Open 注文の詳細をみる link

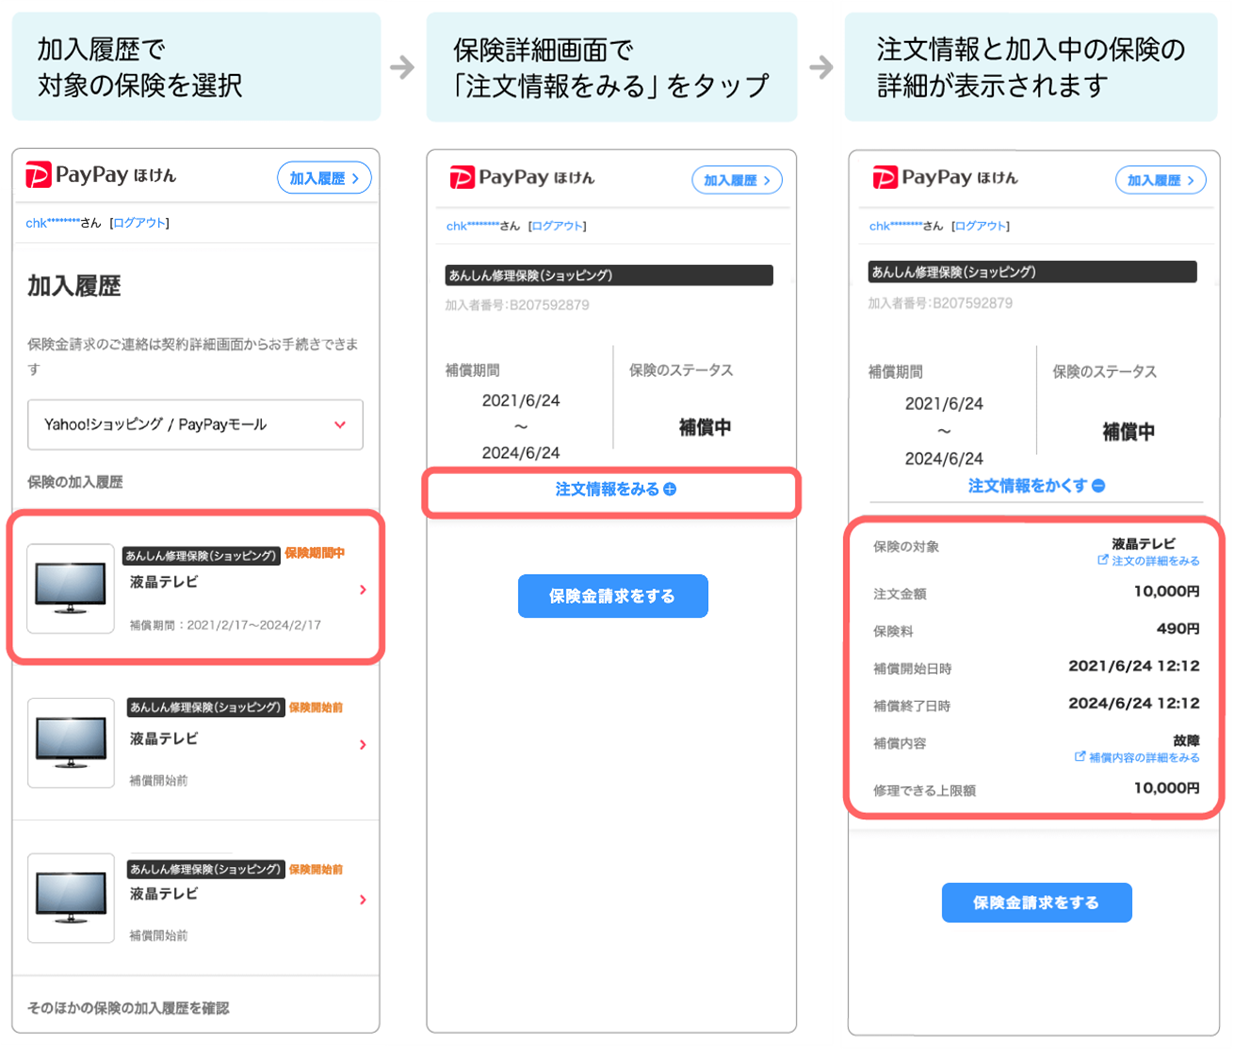(1155, 561)
